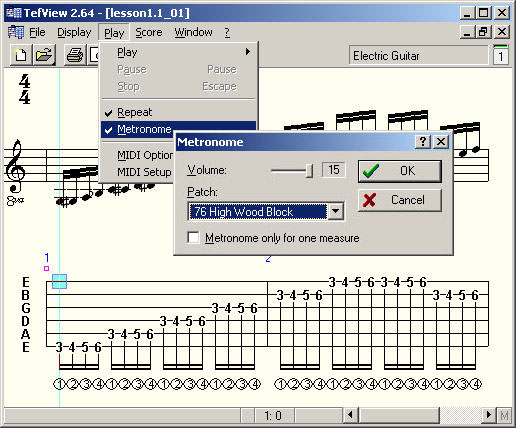Click the horizontal scrollbar left arrow
Screen dimensions: 516x428
coord(350,415)
